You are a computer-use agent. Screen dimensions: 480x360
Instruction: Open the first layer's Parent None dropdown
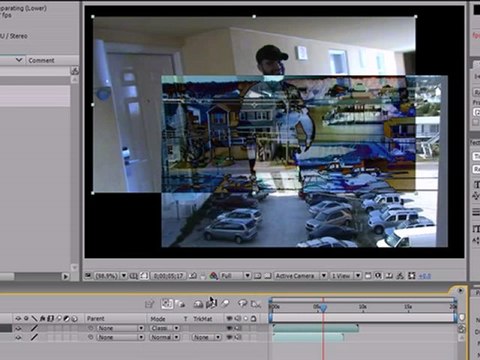point(121,328)
